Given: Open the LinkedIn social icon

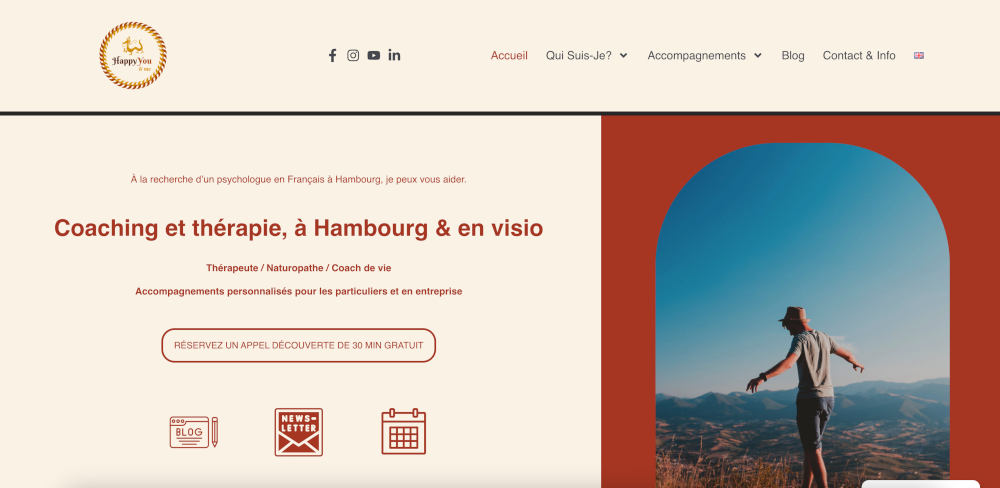Looking at the screenshot, I should [394, 55].
